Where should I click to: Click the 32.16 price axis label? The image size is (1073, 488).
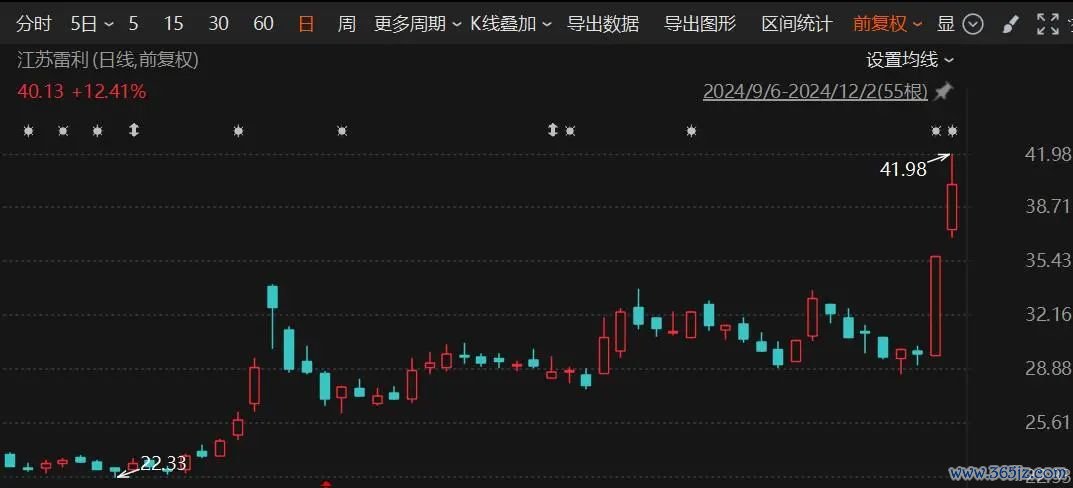(x=1048, y=315)
